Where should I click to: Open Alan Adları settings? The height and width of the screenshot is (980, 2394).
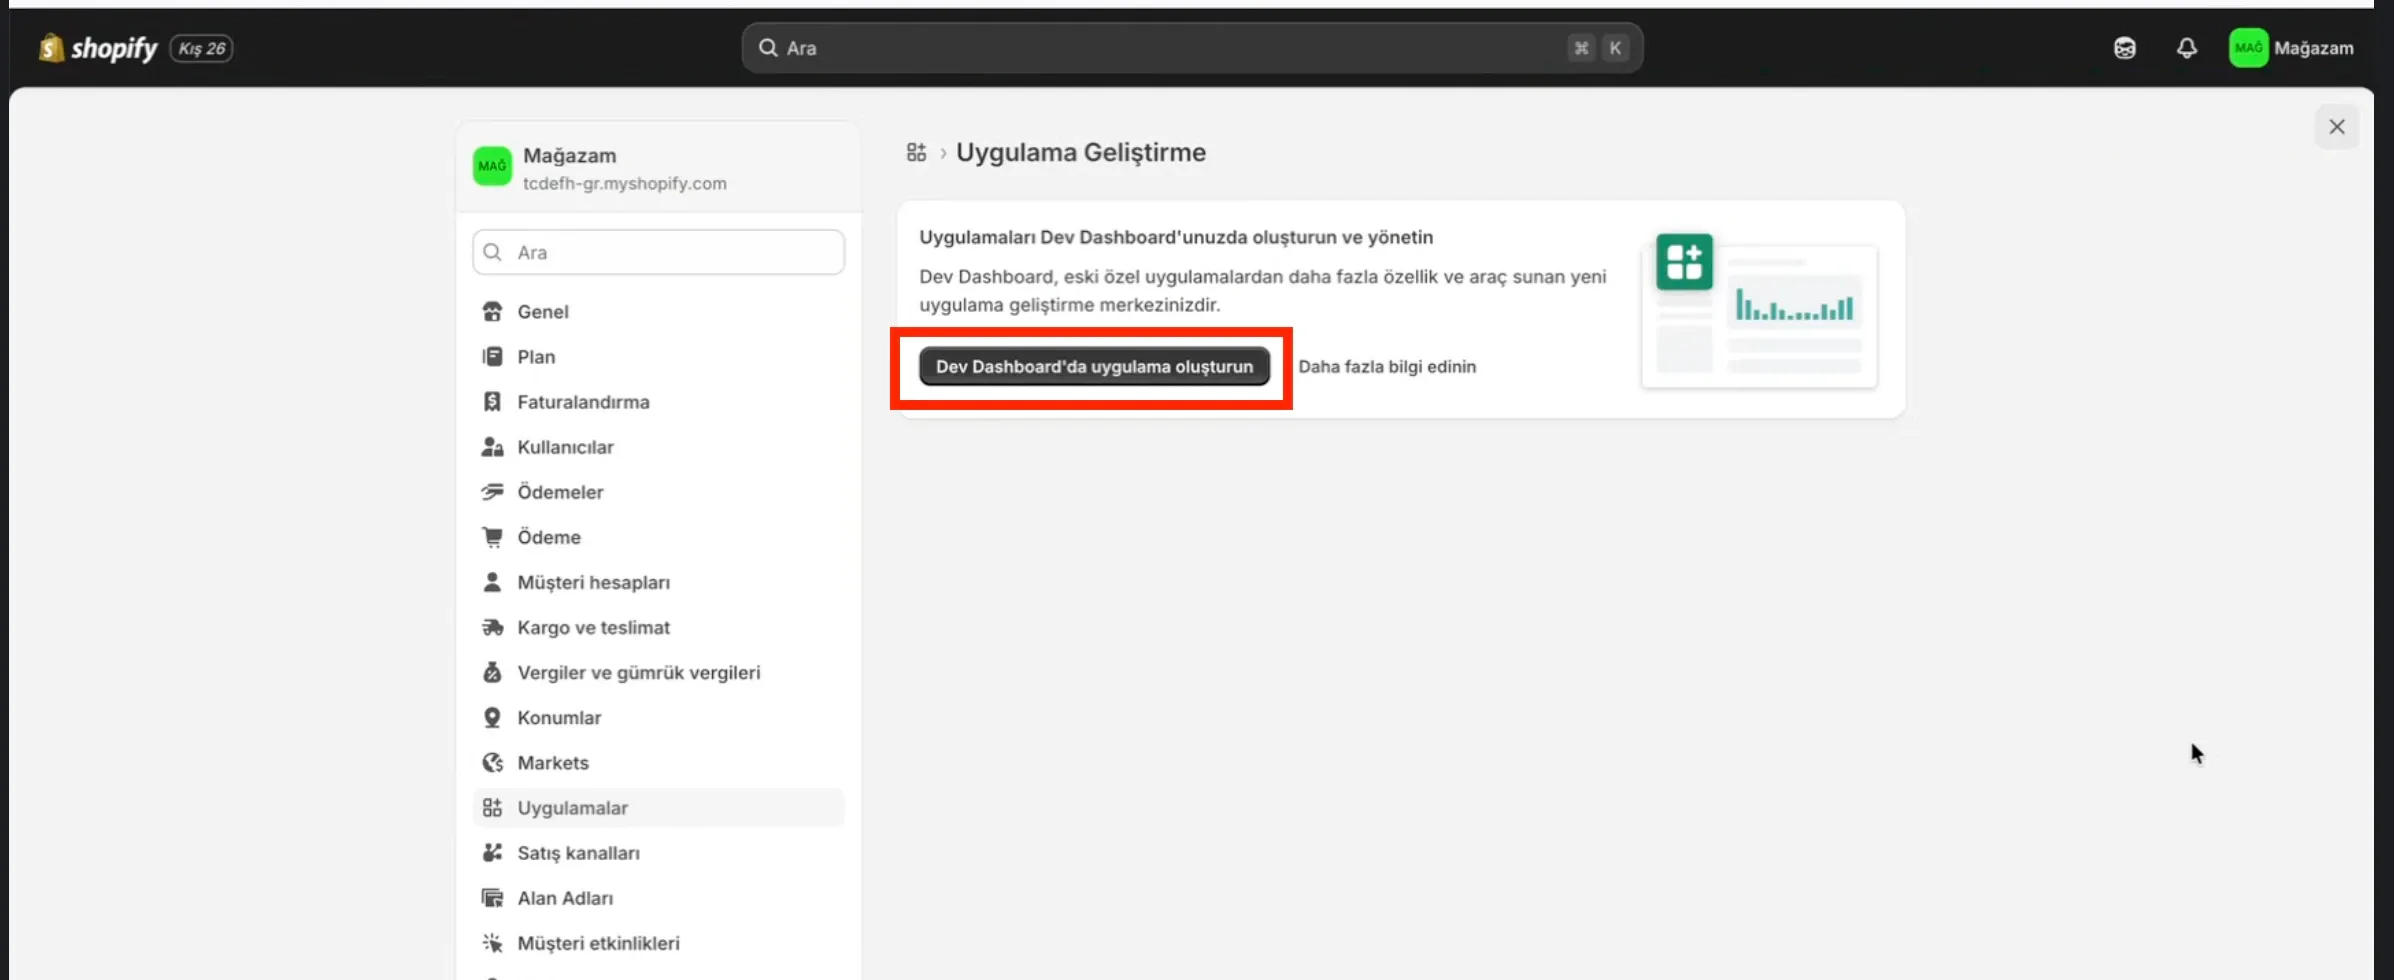pos(658,898)
